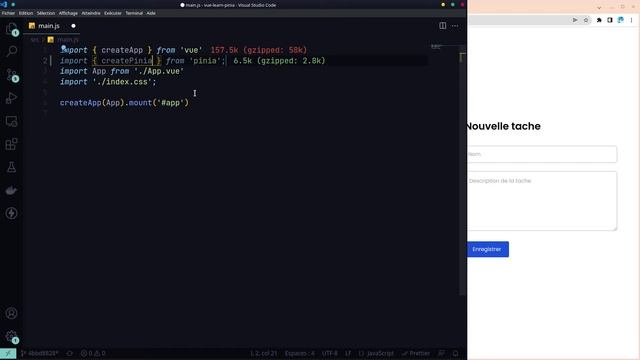Open Remote Explorer view in activity bar

11,121
